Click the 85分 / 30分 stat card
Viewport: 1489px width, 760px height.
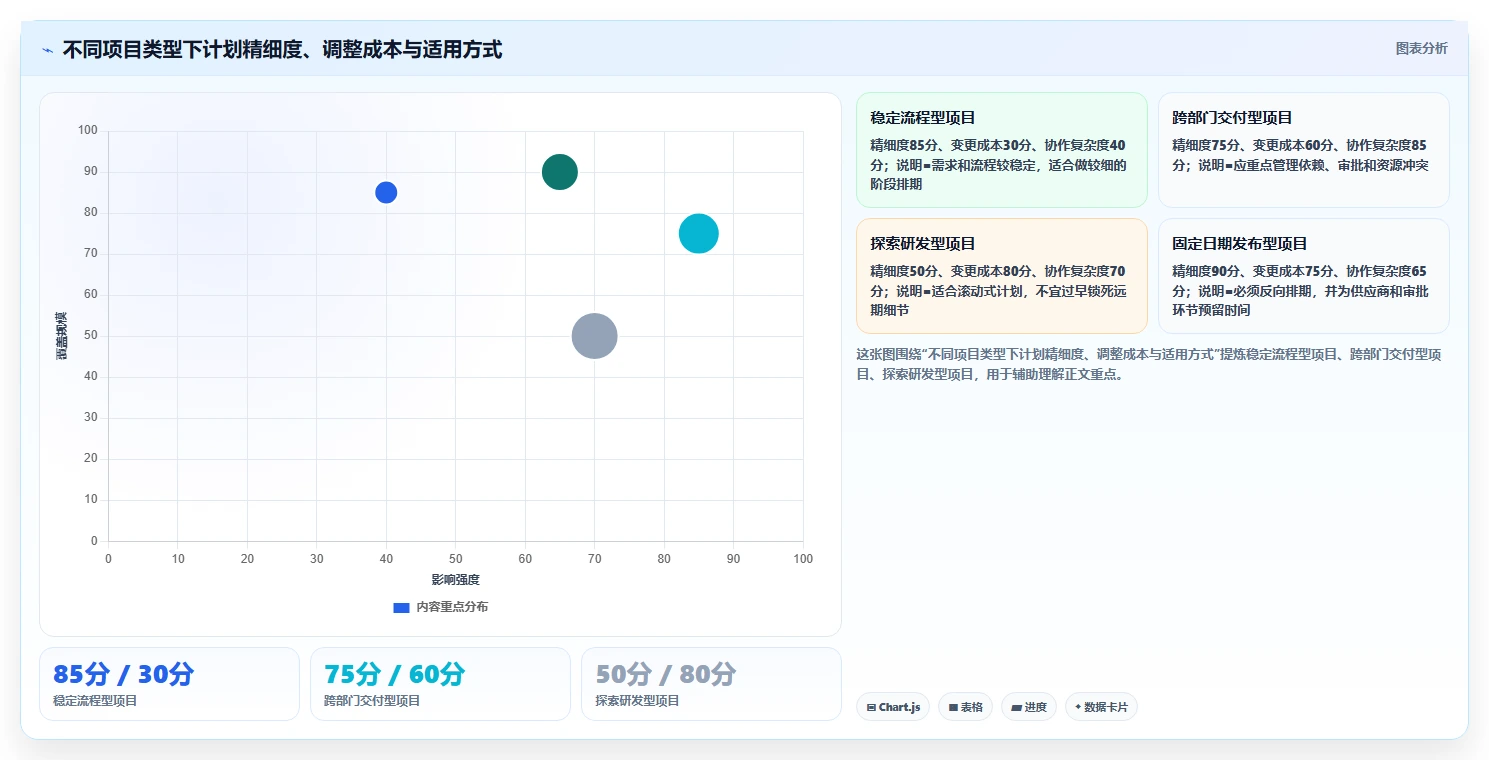[169, 684]
